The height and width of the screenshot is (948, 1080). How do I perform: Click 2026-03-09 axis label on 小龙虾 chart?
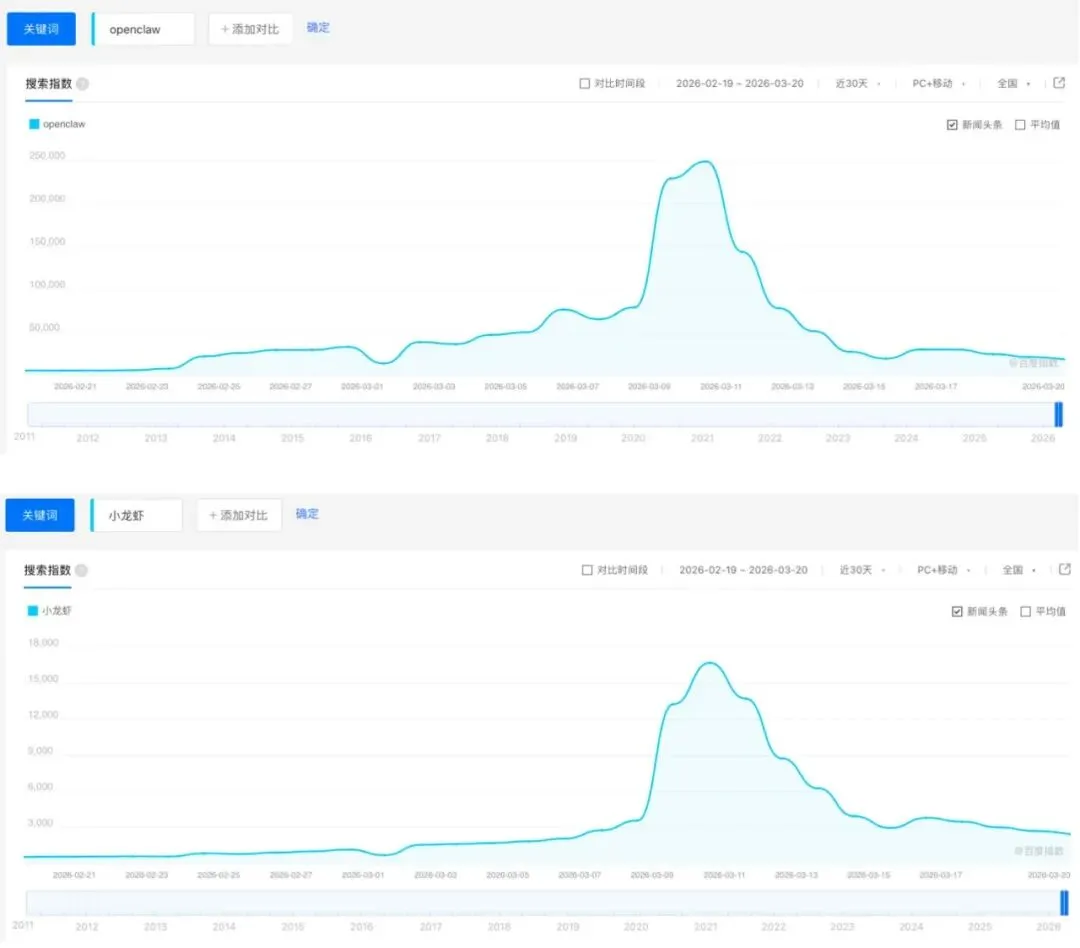pyautogui.click(x=652, y=875)
